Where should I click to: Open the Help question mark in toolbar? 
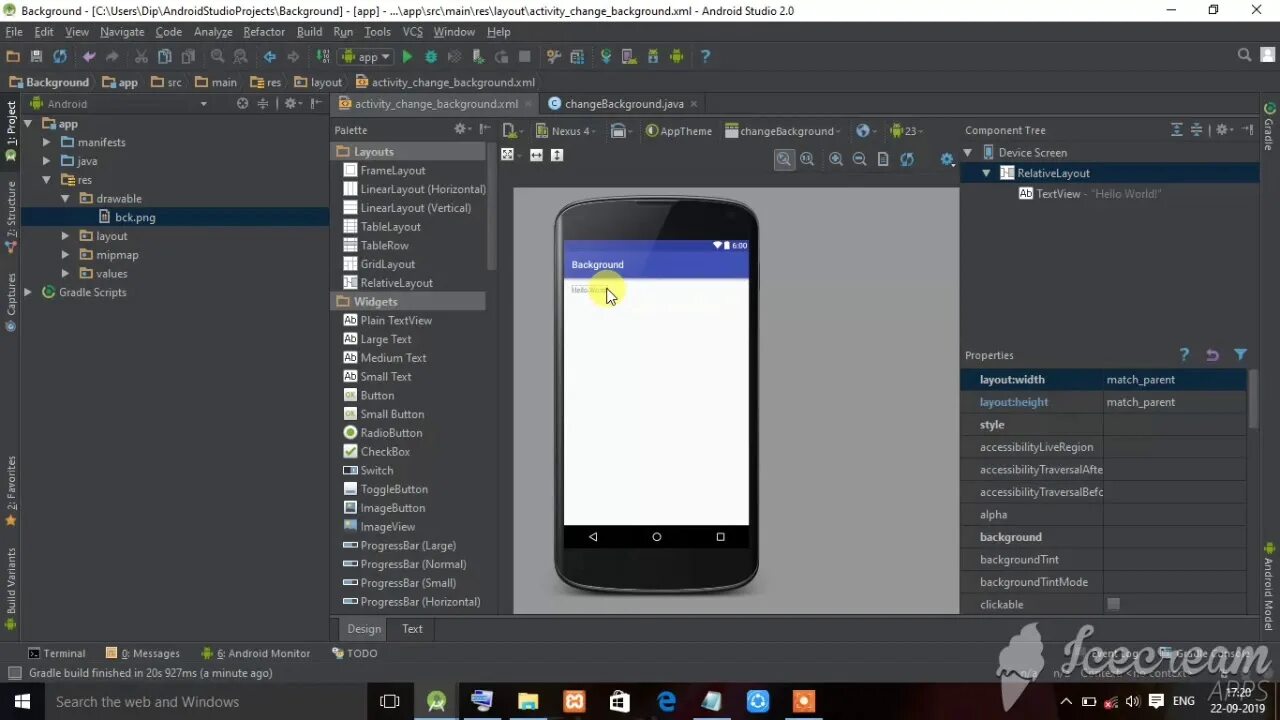705,57
